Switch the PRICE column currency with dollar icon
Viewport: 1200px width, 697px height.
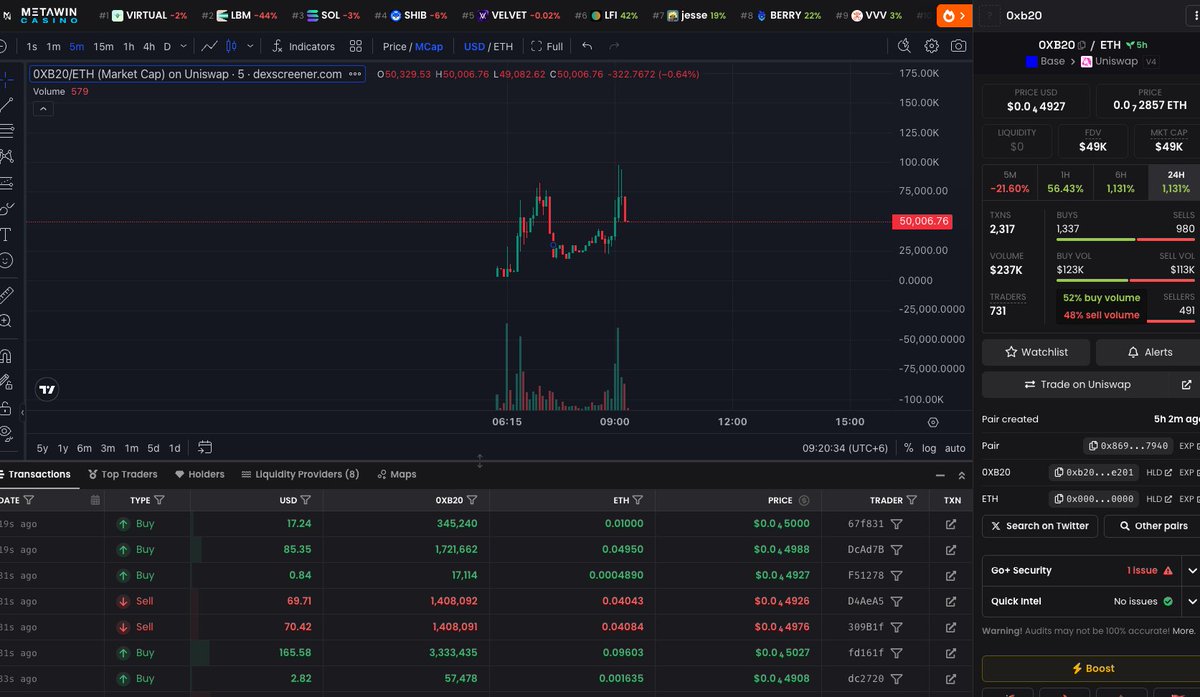[805, 500]
